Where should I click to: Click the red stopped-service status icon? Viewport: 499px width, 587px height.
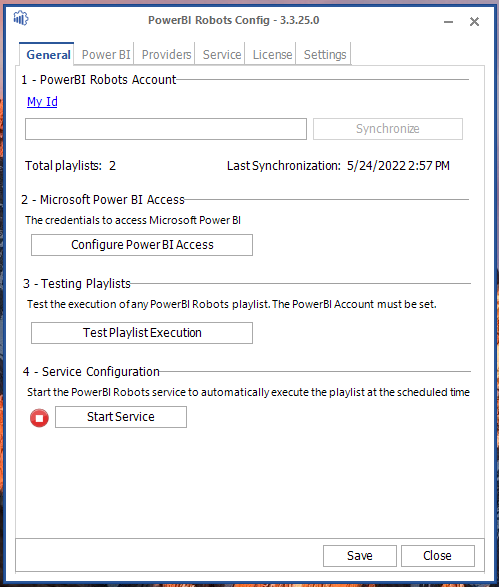[39, 417]
